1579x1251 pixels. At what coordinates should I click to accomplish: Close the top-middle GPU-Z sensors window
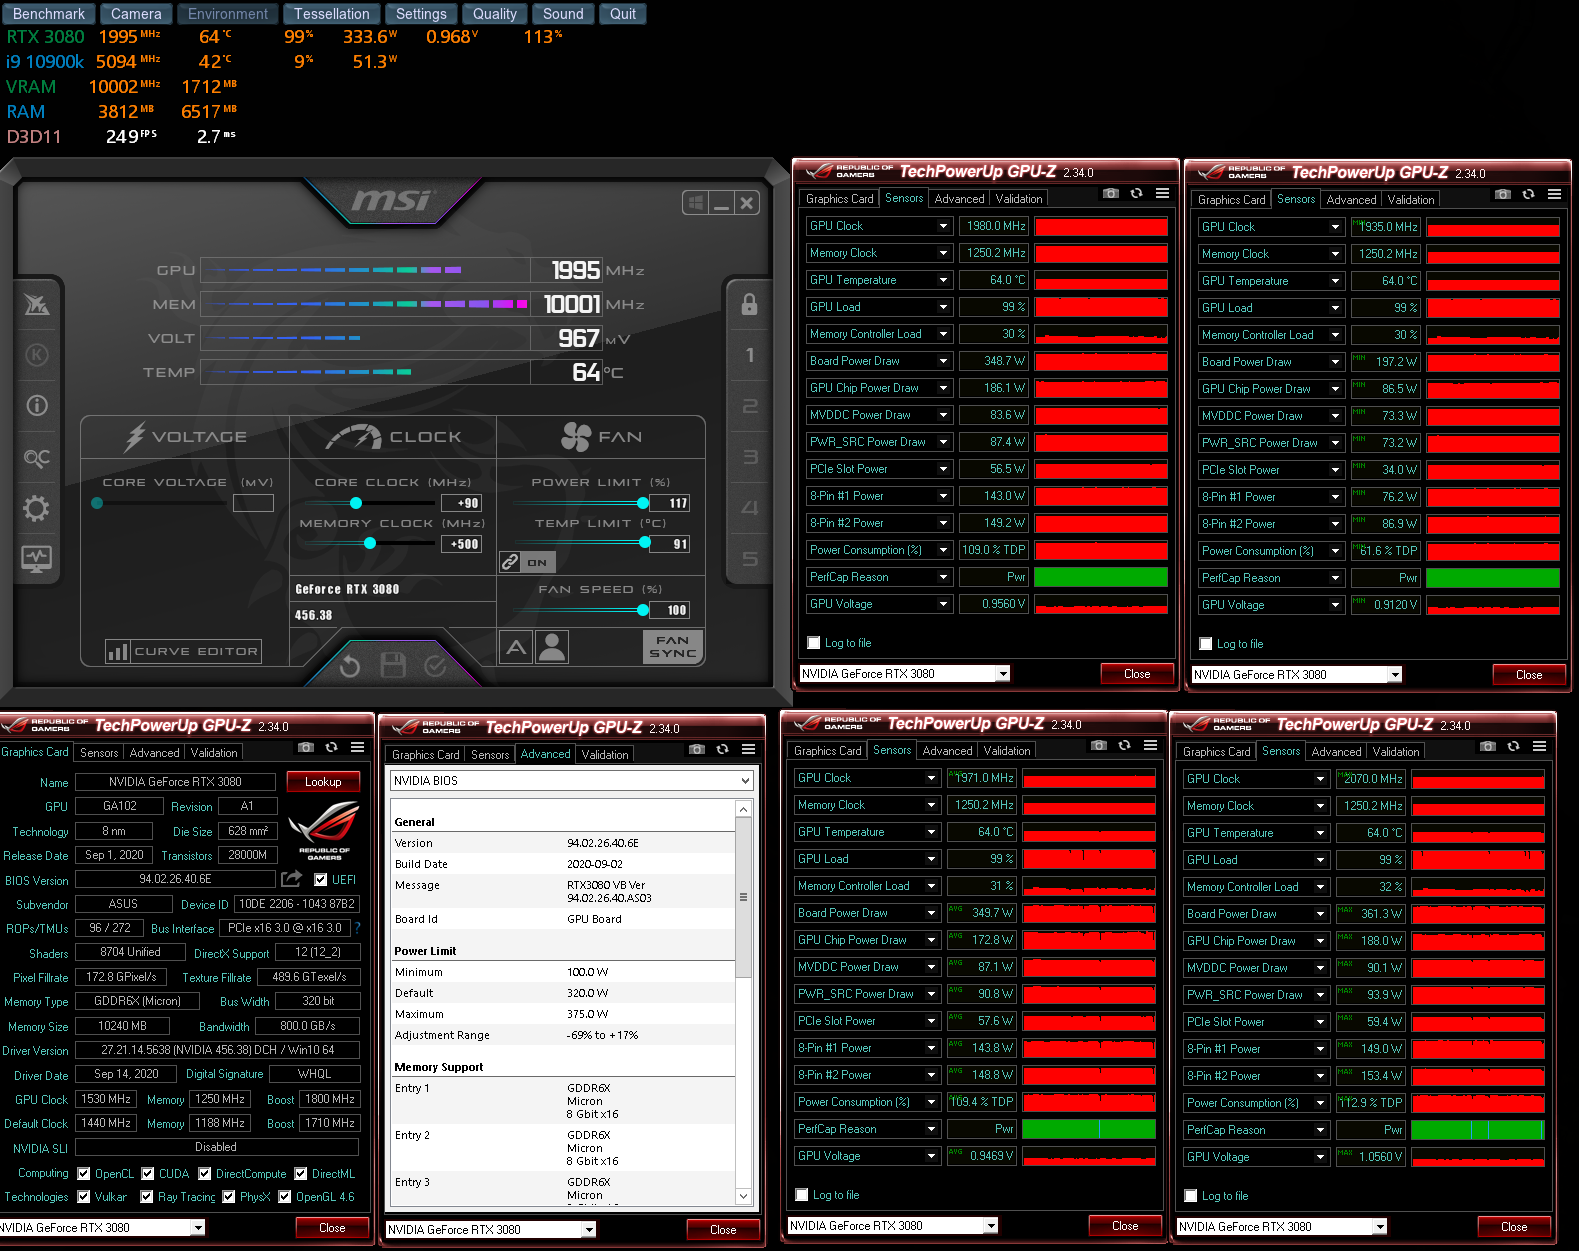pos(1137,674)
